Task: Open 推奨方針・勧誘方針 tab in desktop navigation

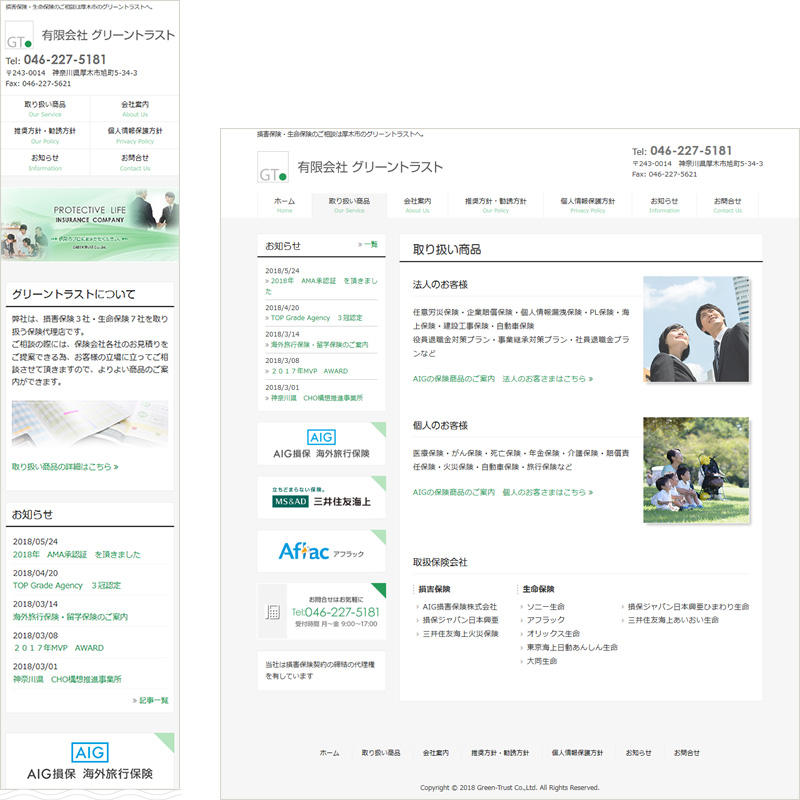Action: [x=495, y=205]
